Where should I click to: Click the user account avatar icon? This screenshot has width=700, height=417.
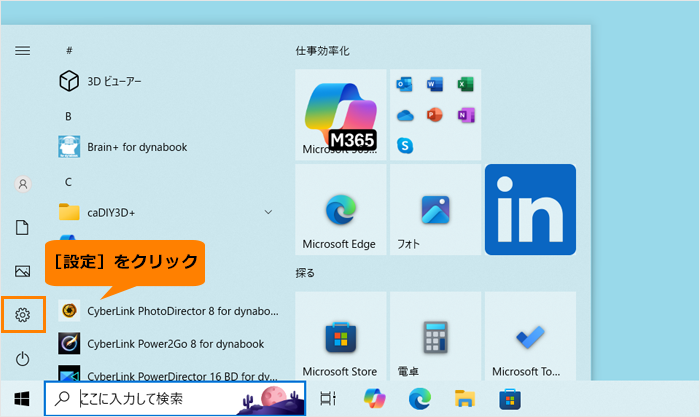(x=23, y=184)
